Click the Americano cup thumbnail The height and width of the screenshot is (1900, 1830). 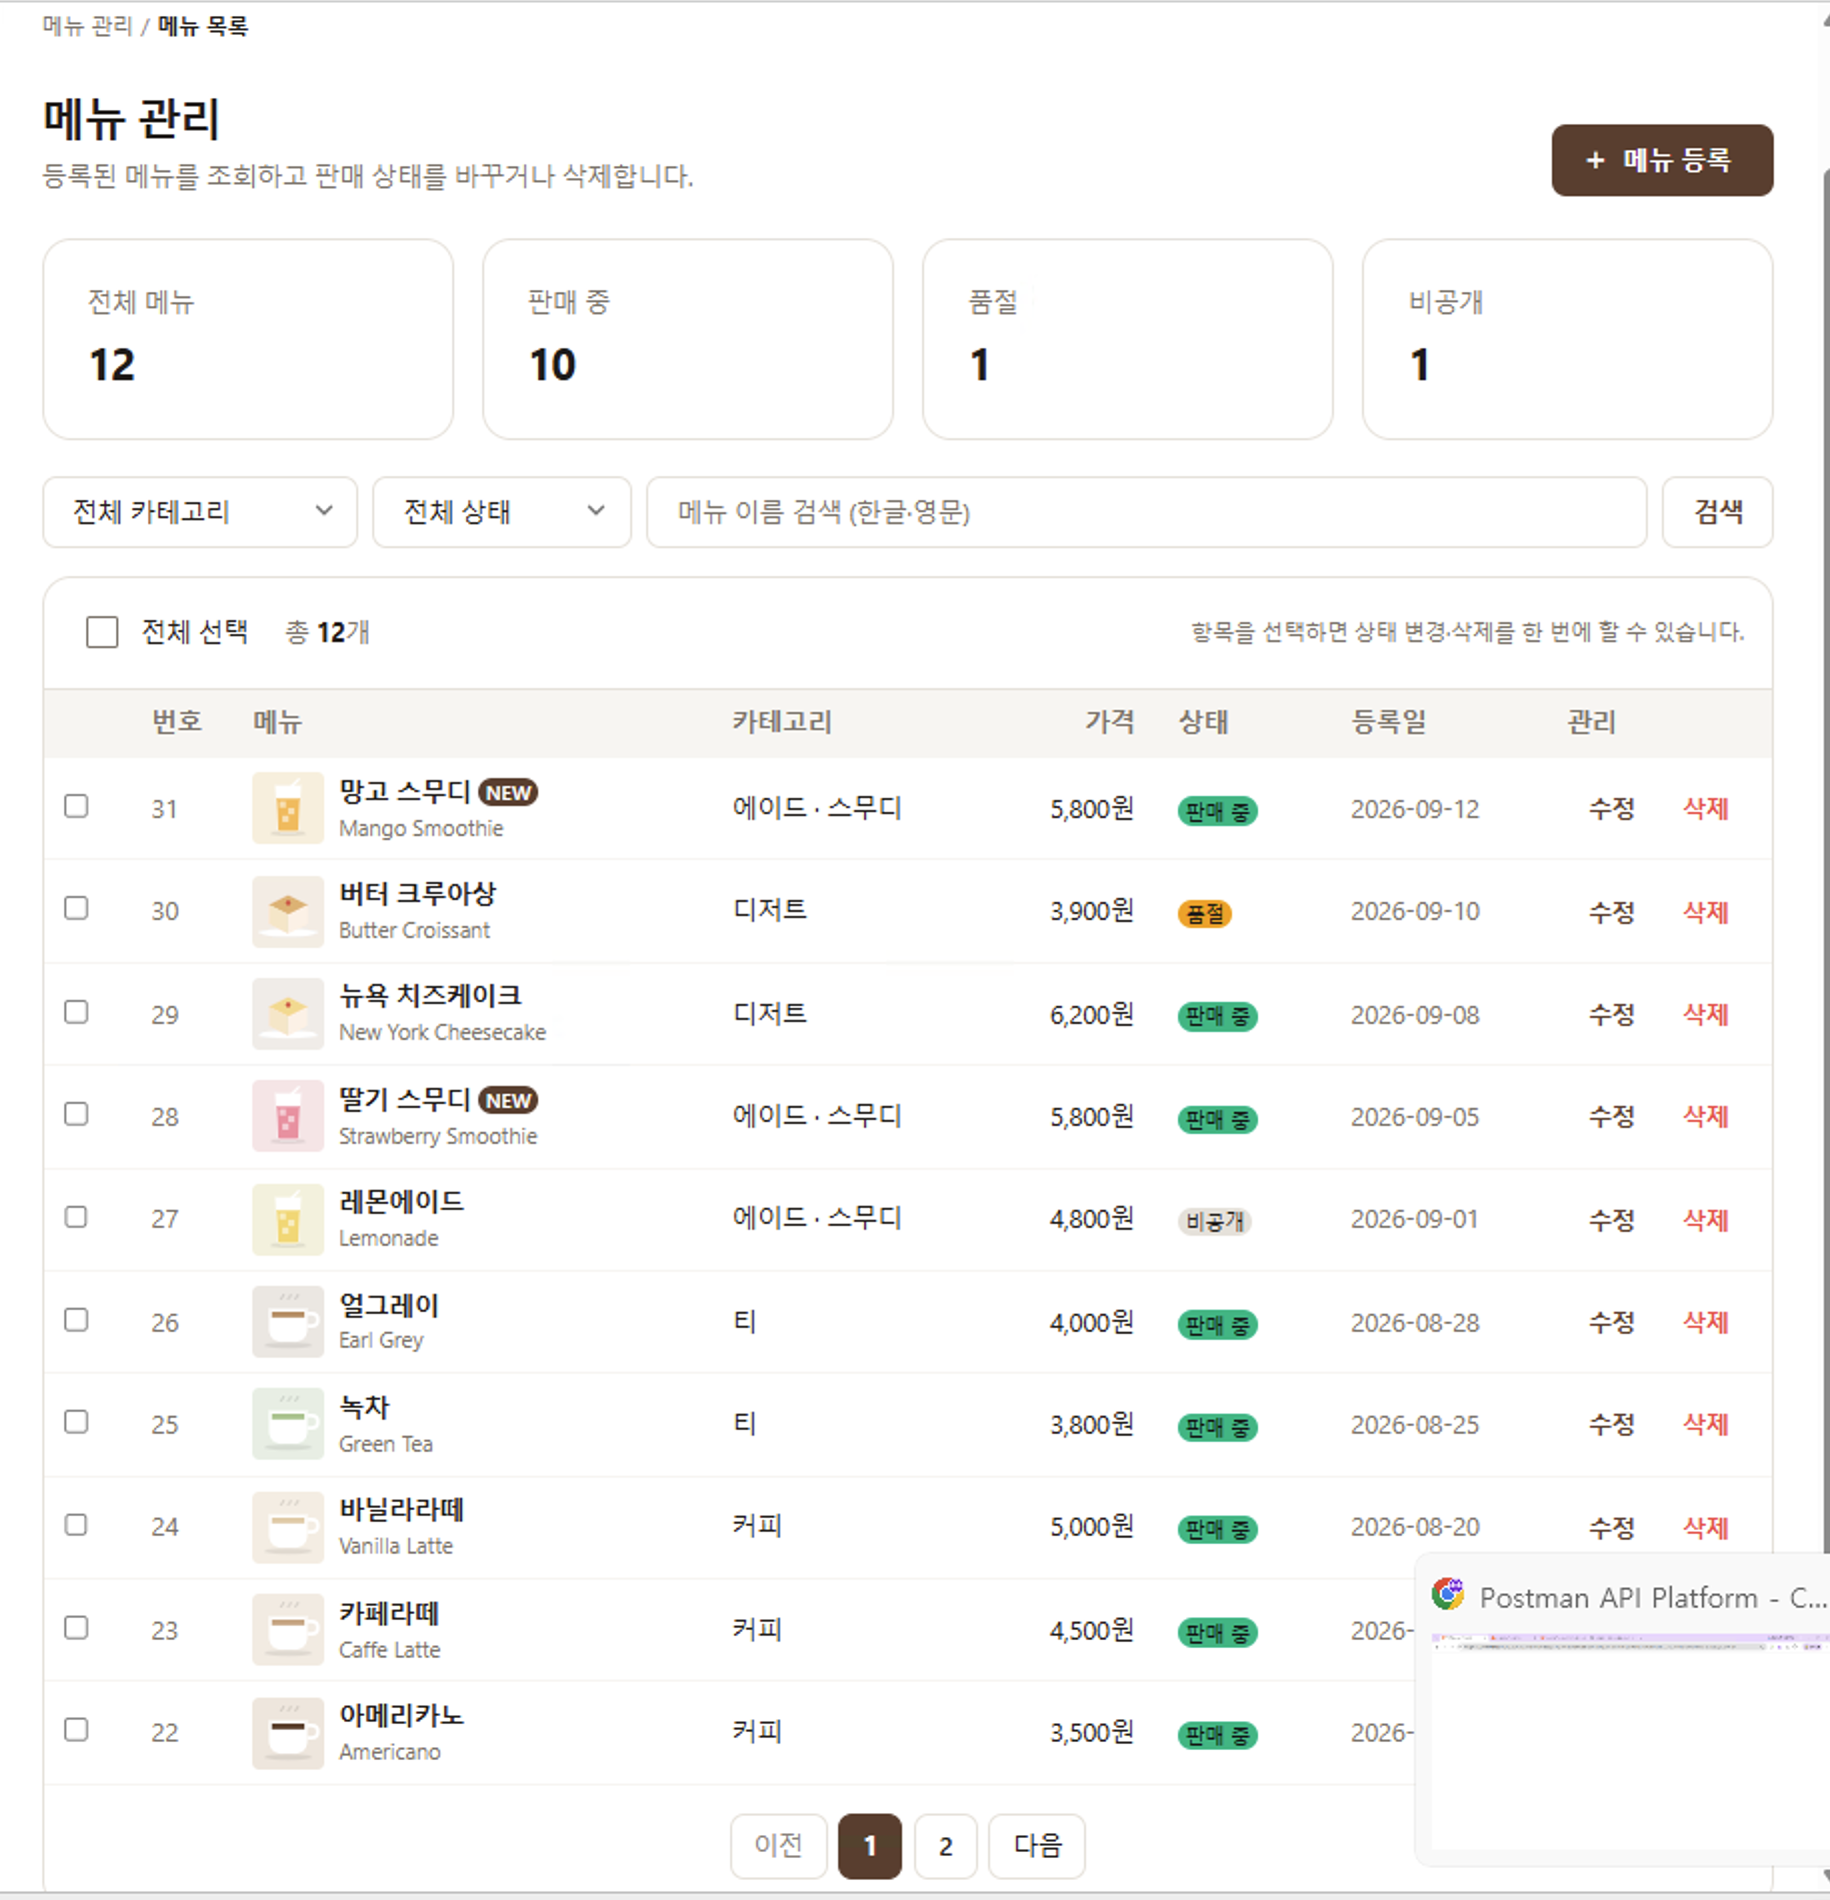pyautogui.click(x=287, y=1733)
